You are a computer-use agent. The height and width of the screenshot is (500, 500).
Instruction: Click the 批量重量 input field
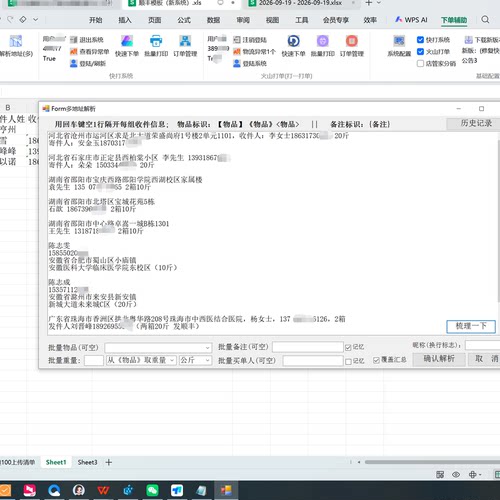pyautogui.click(x=94, y=360)
